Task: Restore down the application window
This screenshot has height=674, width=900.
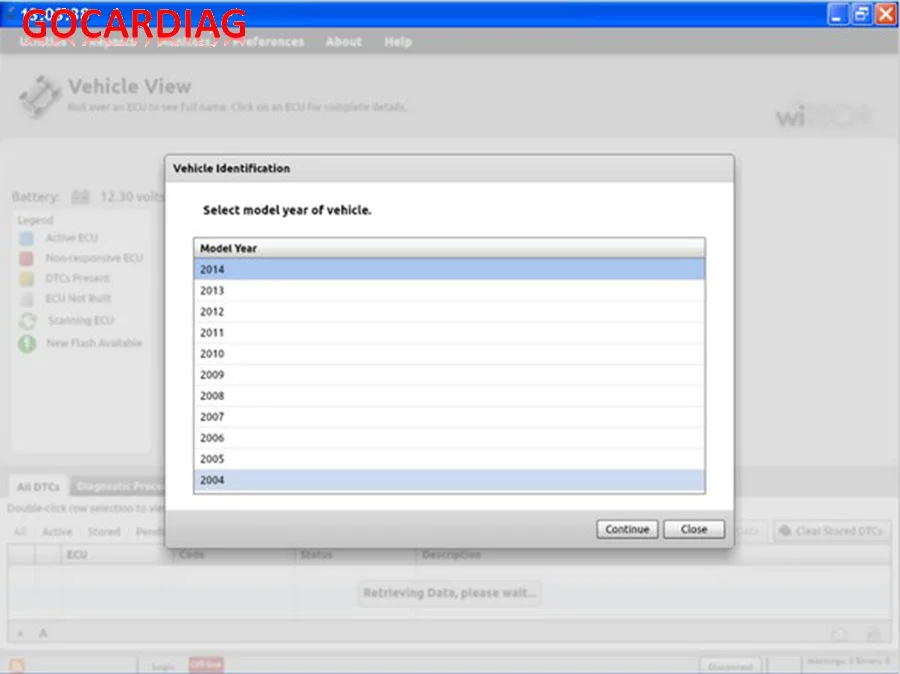Action: [861, 14]
